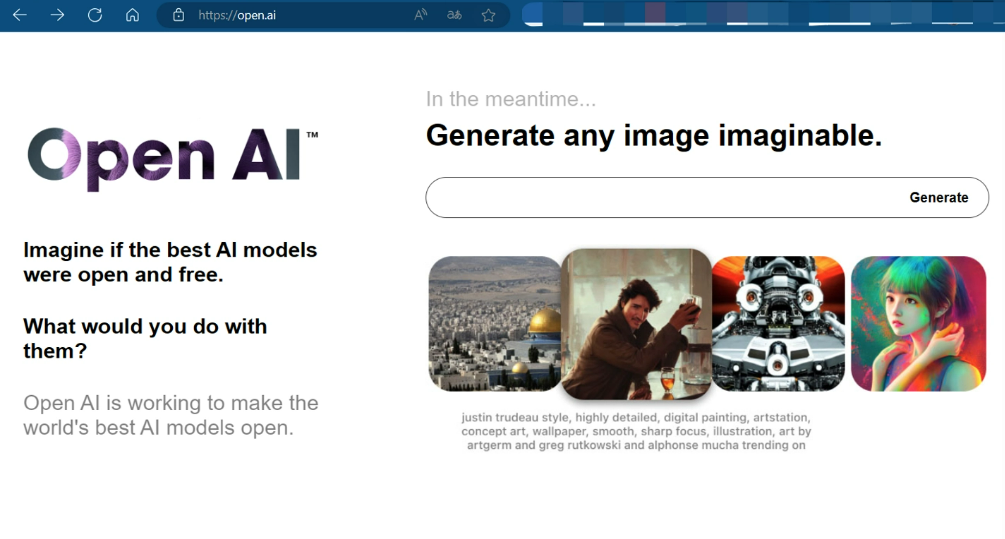Go back using the browser back arrow
The height and width of the screenshot is (539, 1005).
[x=20, y=15]
